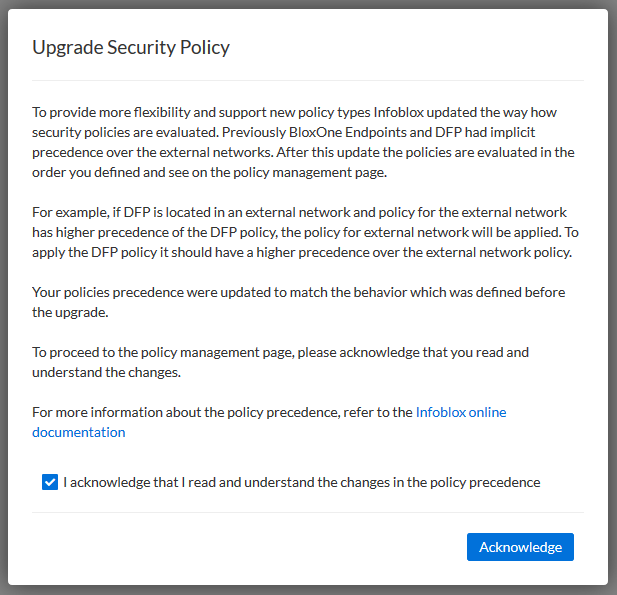
Task: Click the "To proceed to the policy management page" text
Action: (280, 352)
